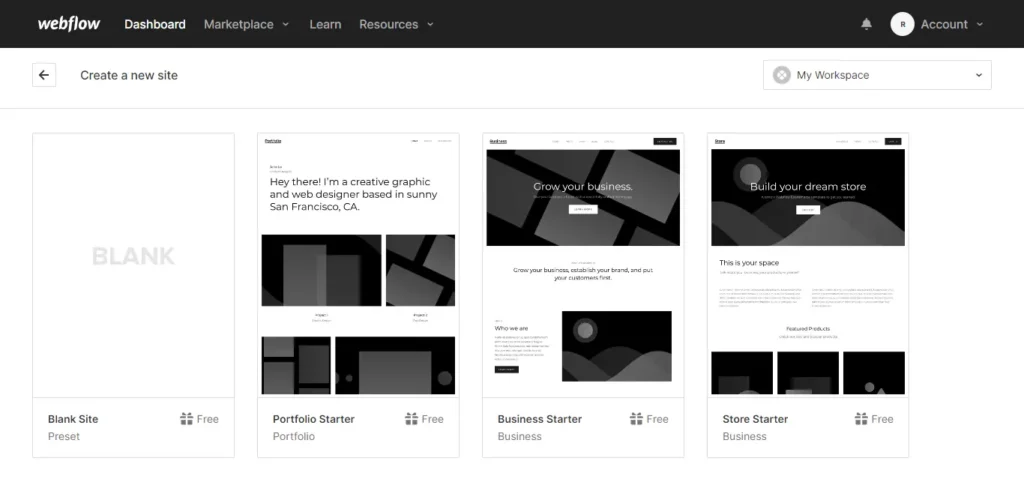Click the Blank Site title
The width and height of the screenshot is (1024, 488).
point(73,419)
